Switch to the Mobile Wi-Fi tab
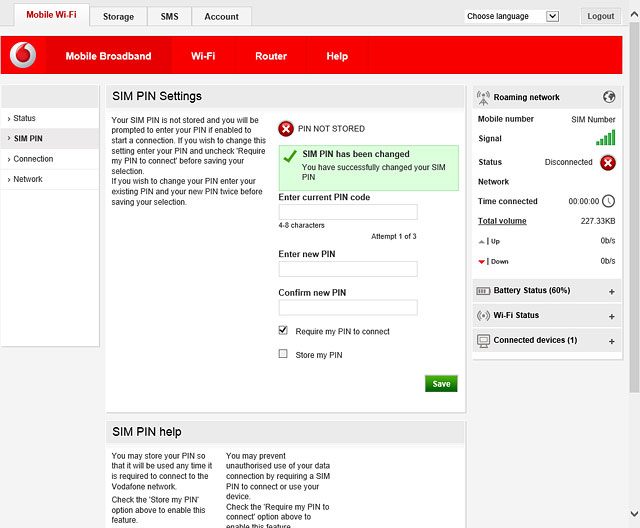This screenshot has width=640, height=528. point(51,15)
